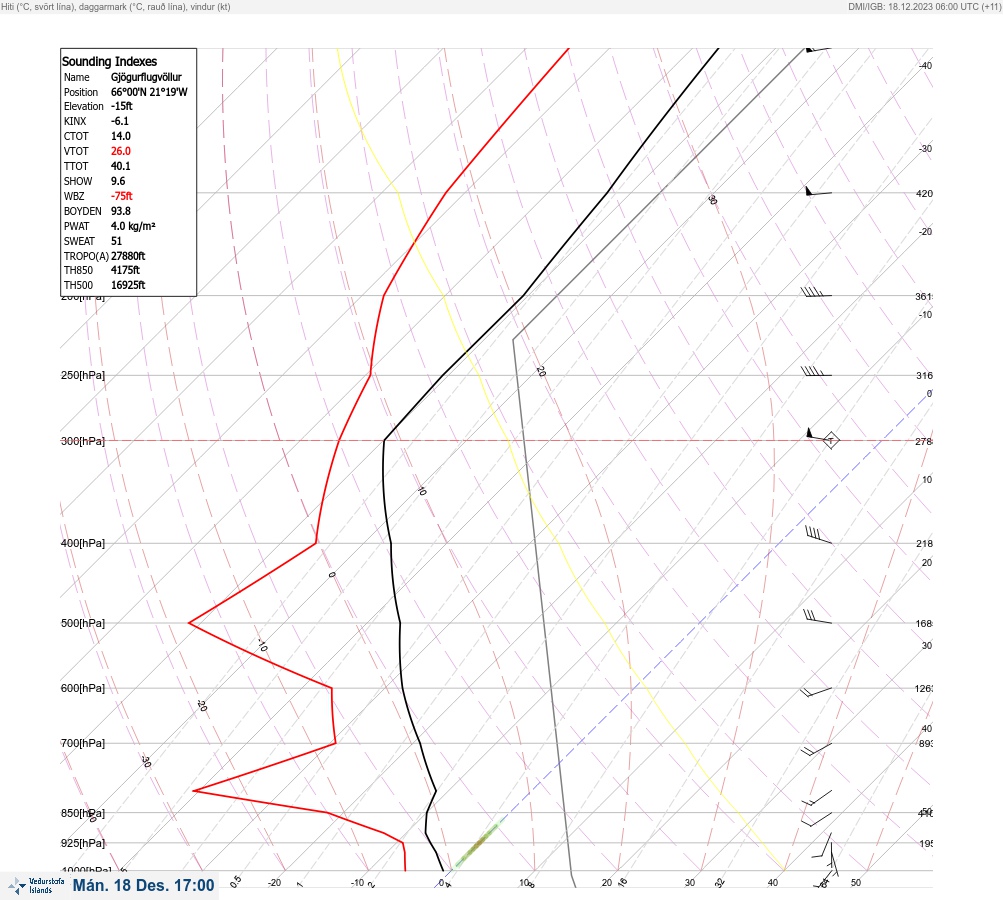Click the DMI/IGB model run time header
Screen dimensions: 1003x900
(924, 6)
